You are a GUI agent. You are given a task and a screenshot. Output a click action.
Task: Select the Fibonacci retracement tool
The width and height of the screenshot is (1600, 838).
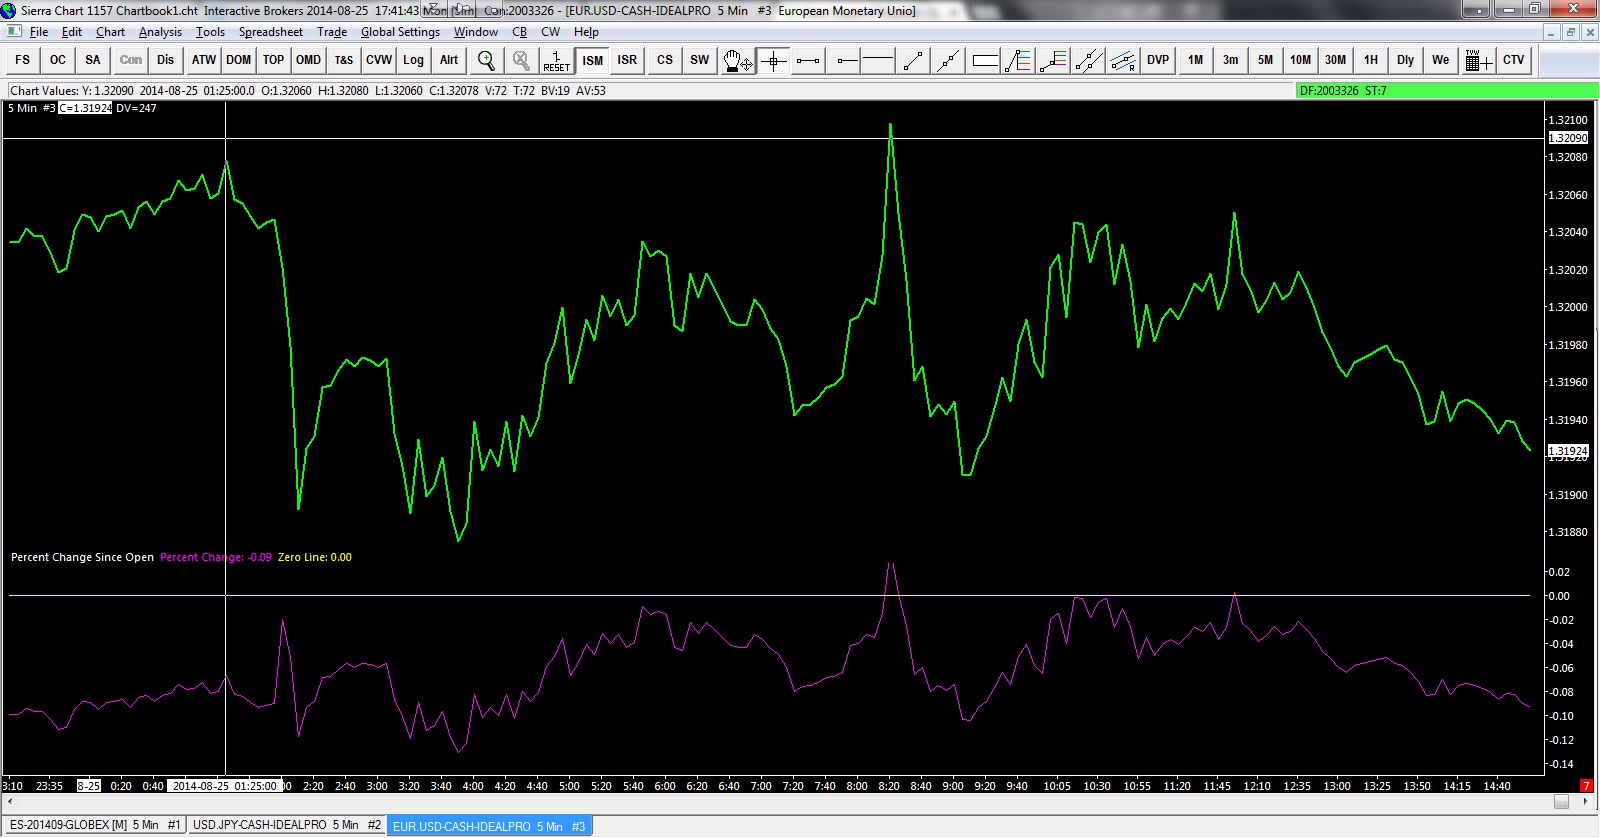(x=1018, y=60)
